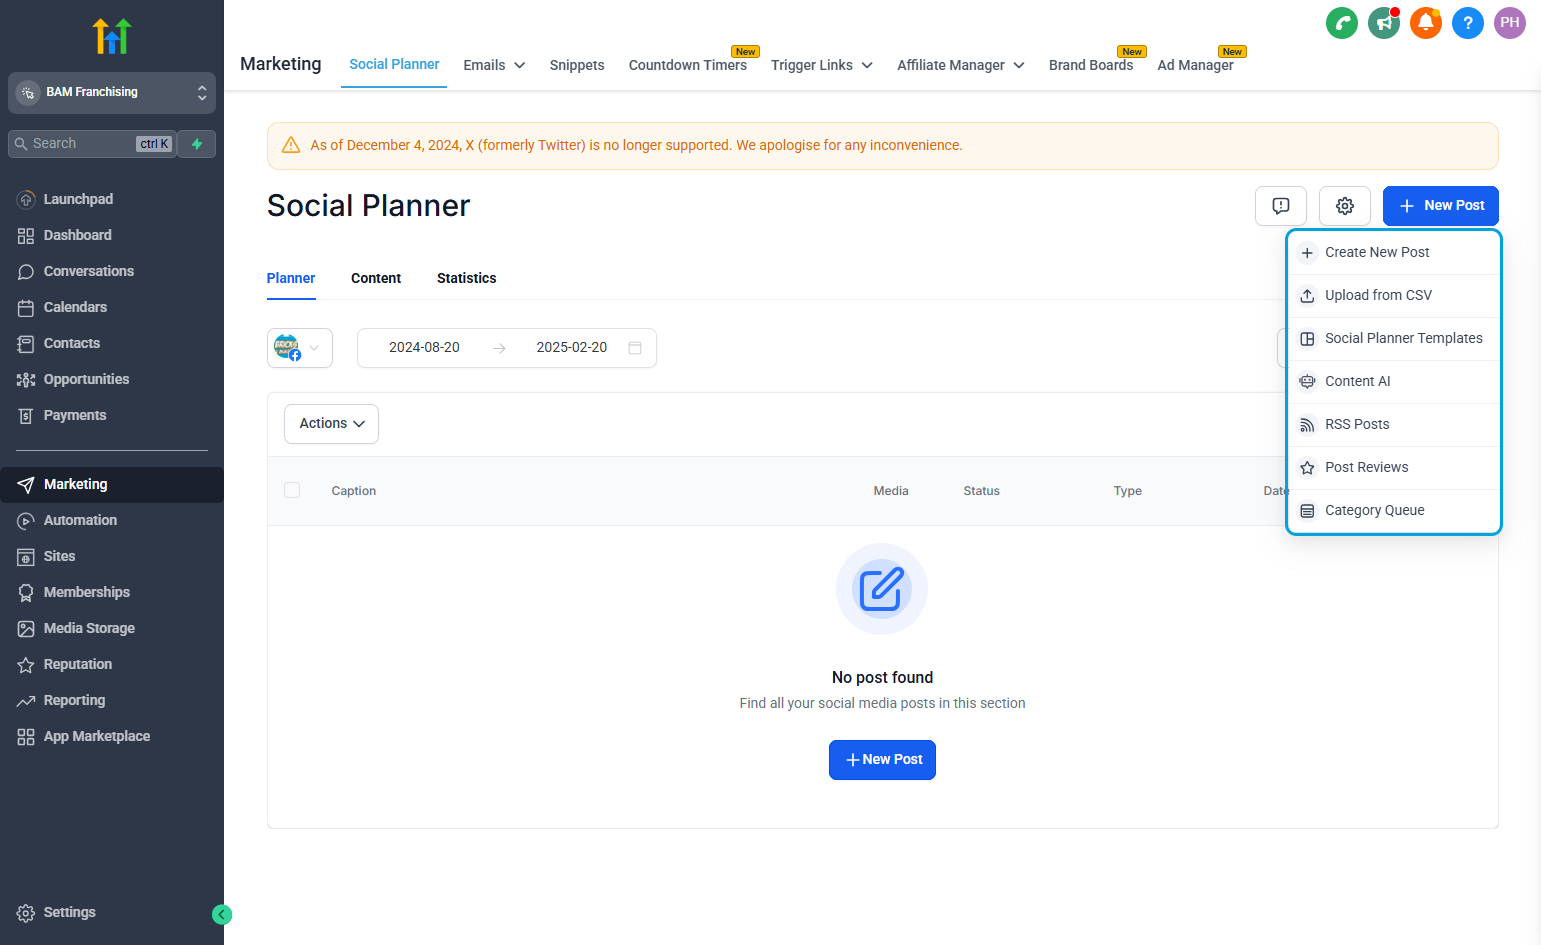The height and width of the screenshot is (945, 1541).
Task: Open the megaphone announcements icon
Action: (1384, 23)
